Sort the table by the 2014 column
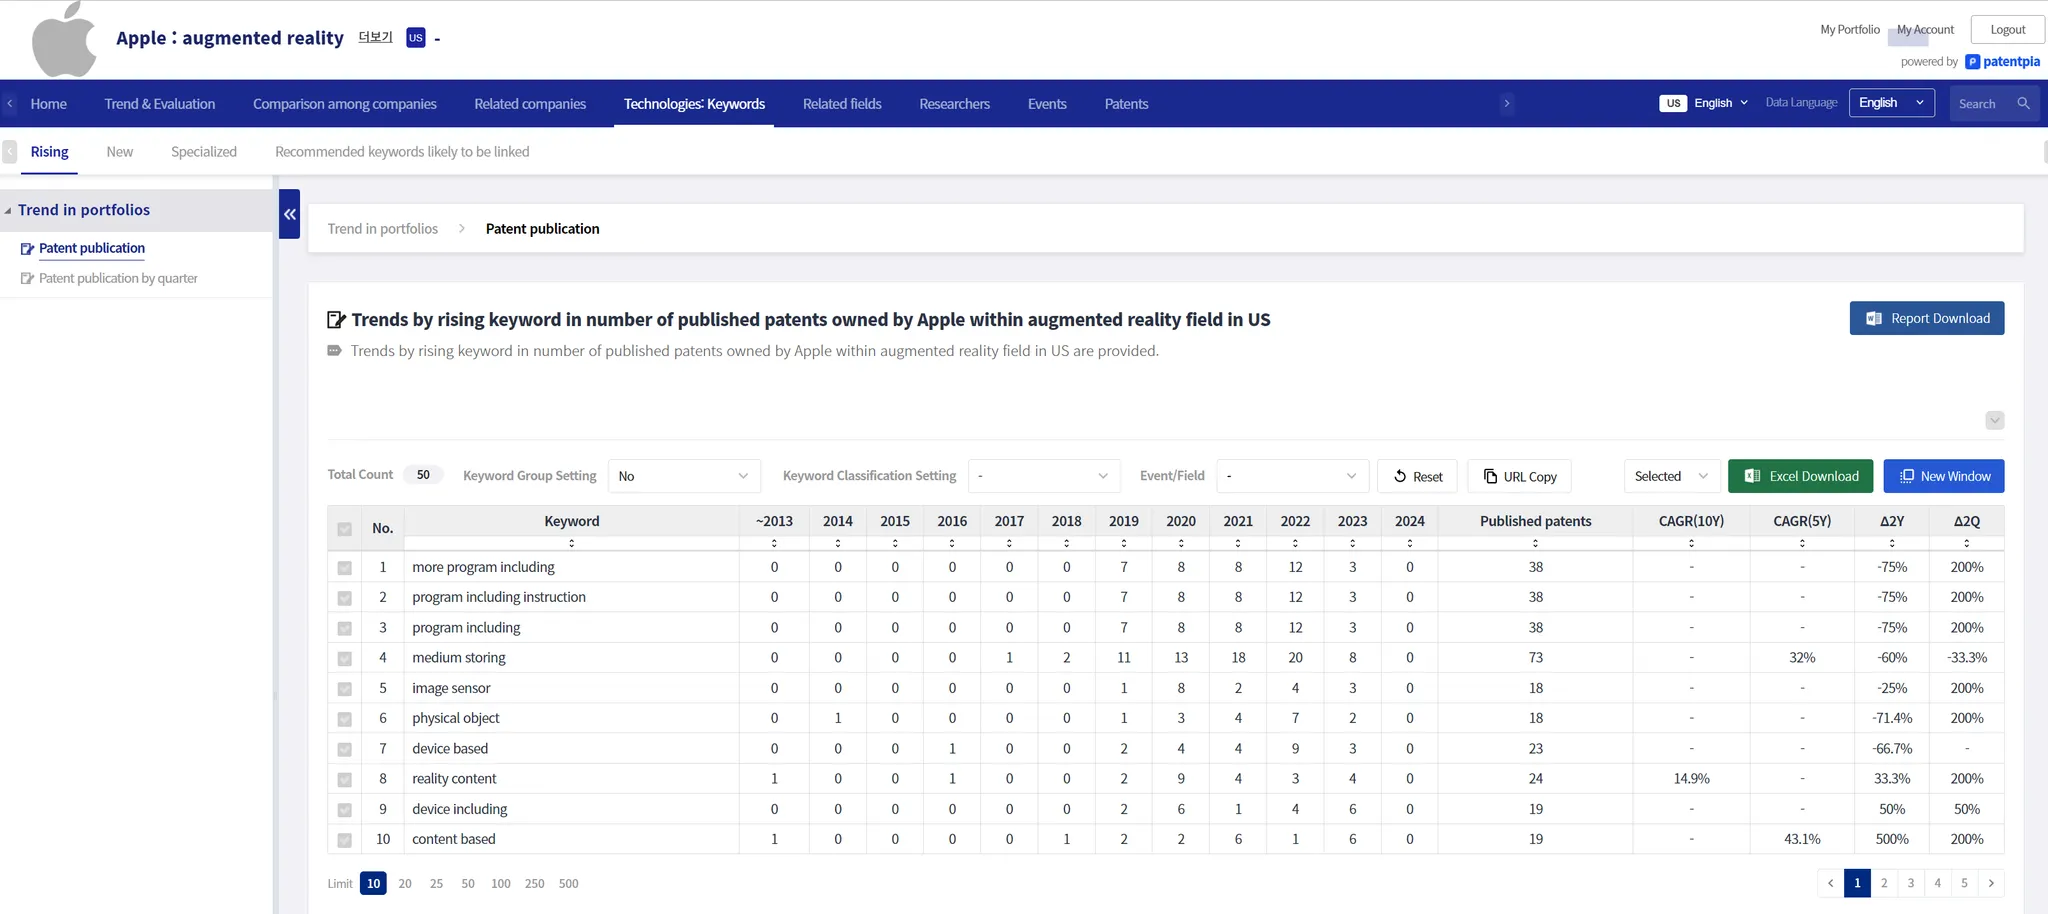 (x=838, y=543)
